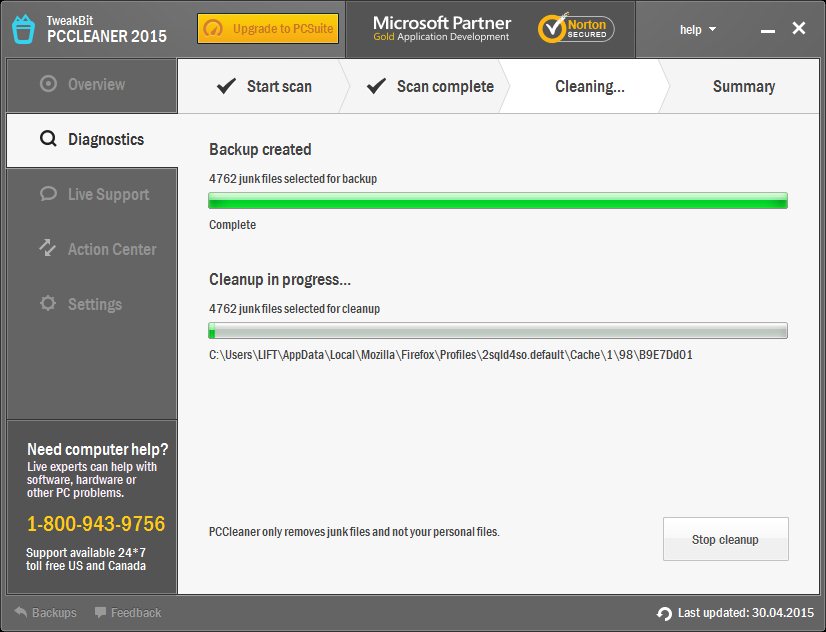Image resolution: width=826 pixels, height=632 pixels.
Task: Click the 'Complete' status text
Action: 232,225
